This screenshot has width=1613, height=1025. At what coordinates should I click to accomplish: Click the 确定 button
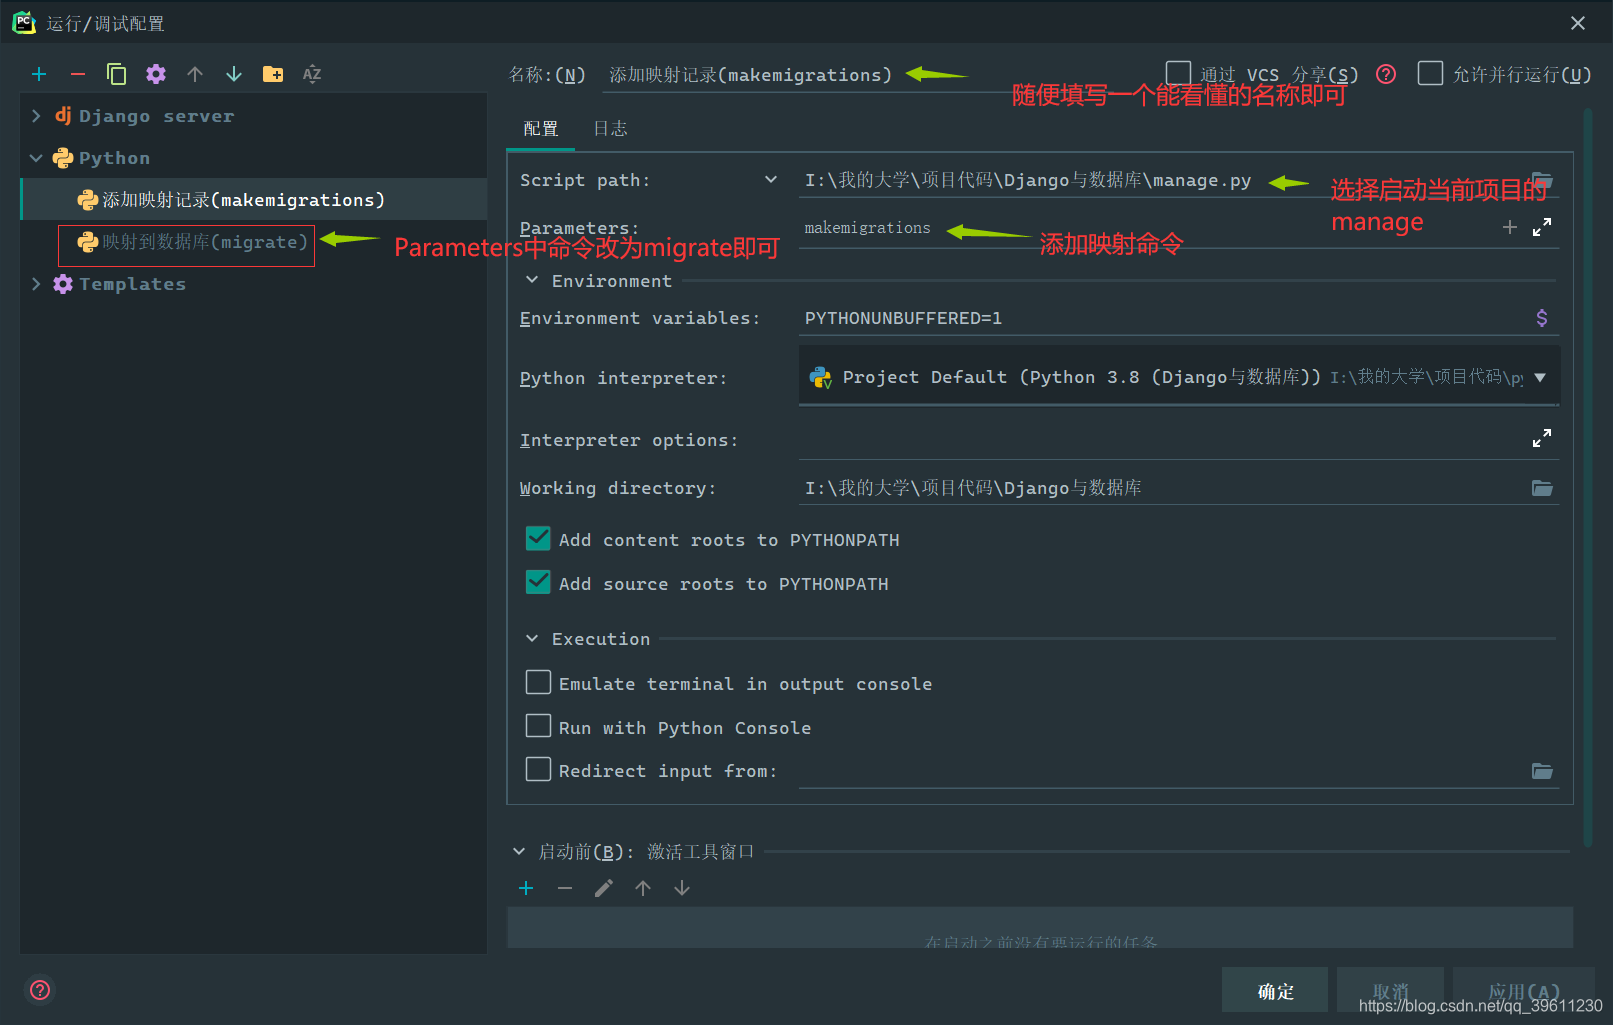tap(1275, 991)
